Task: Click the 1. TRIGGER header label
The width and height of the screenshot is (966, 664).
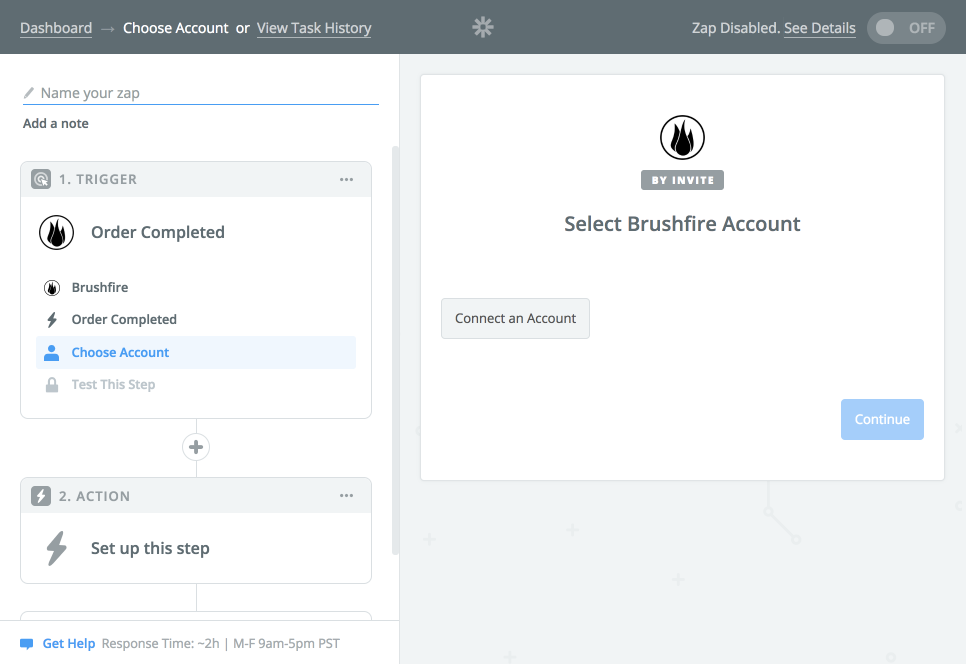Action: 98,179
